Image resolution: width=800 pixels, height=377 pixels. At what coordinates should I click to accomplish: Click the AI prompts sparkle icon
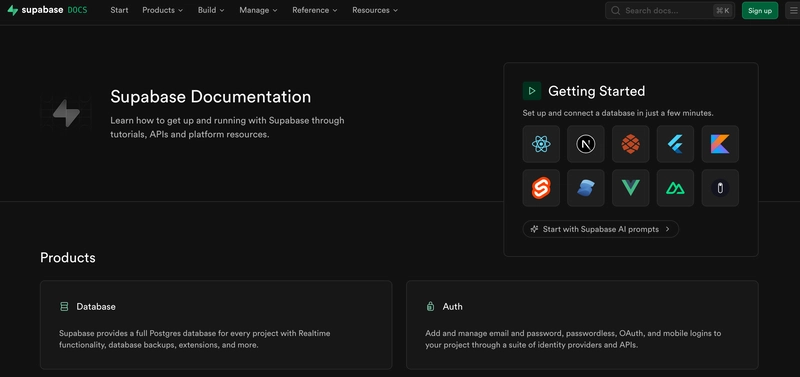tap(534, 229)
